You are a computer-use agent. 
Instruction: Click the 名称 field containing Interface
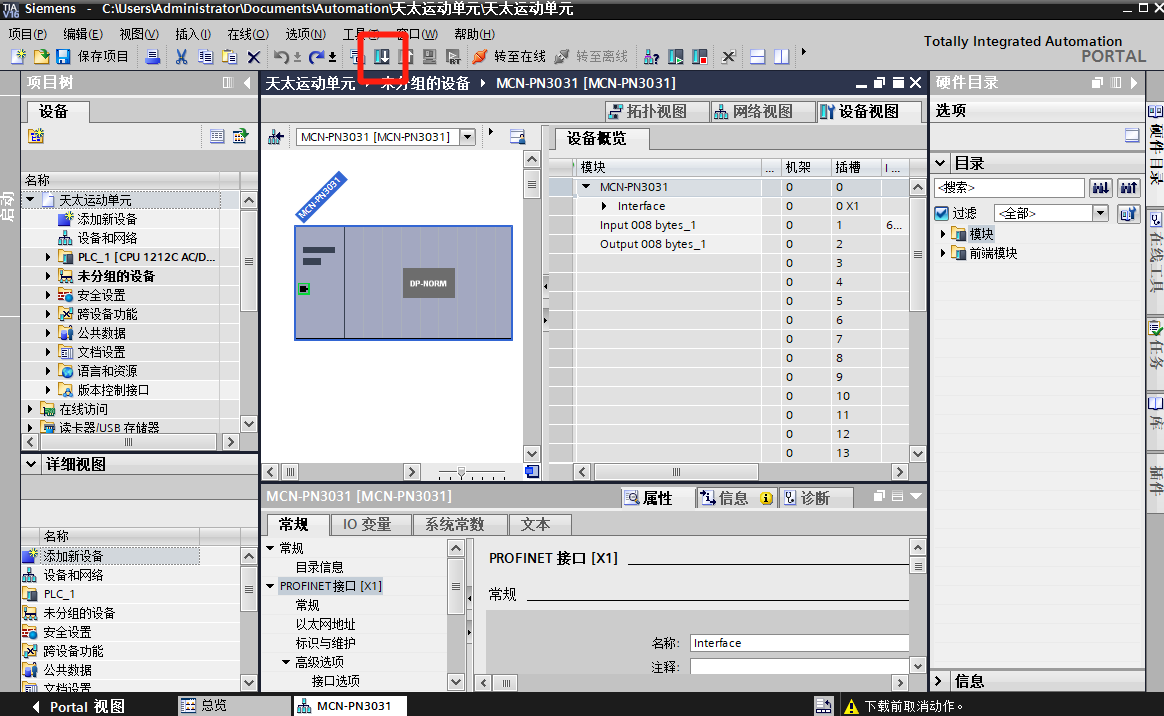point(800,643)
